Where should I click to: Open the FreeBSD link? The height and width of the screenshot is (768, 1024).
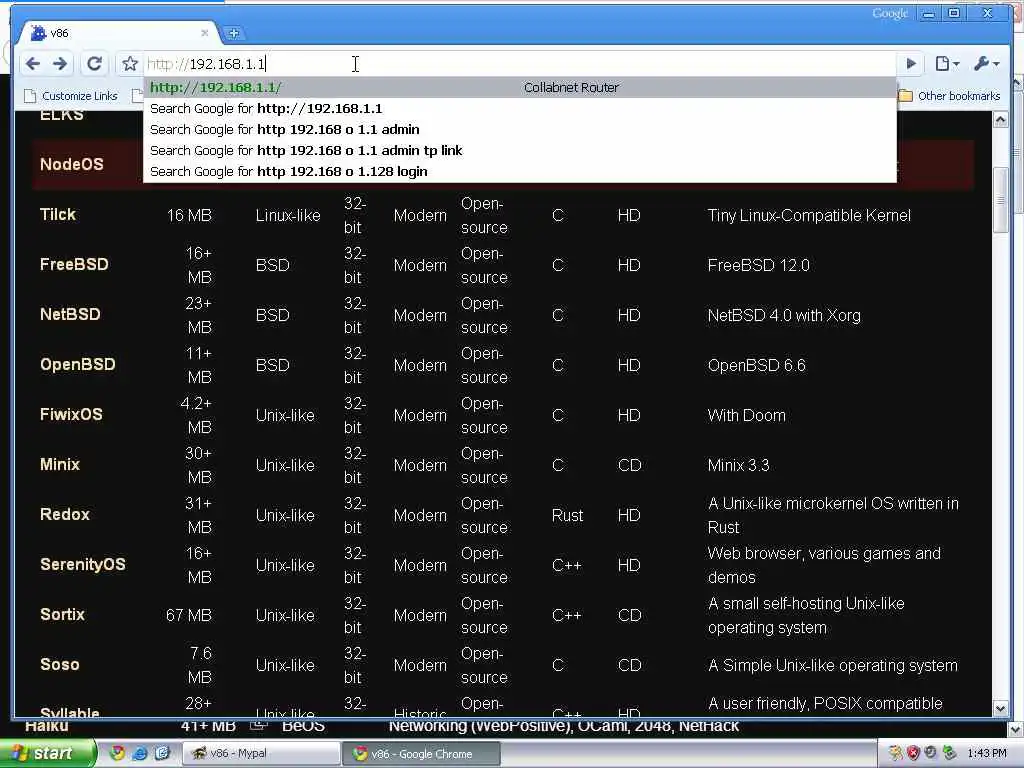(74, 264)
